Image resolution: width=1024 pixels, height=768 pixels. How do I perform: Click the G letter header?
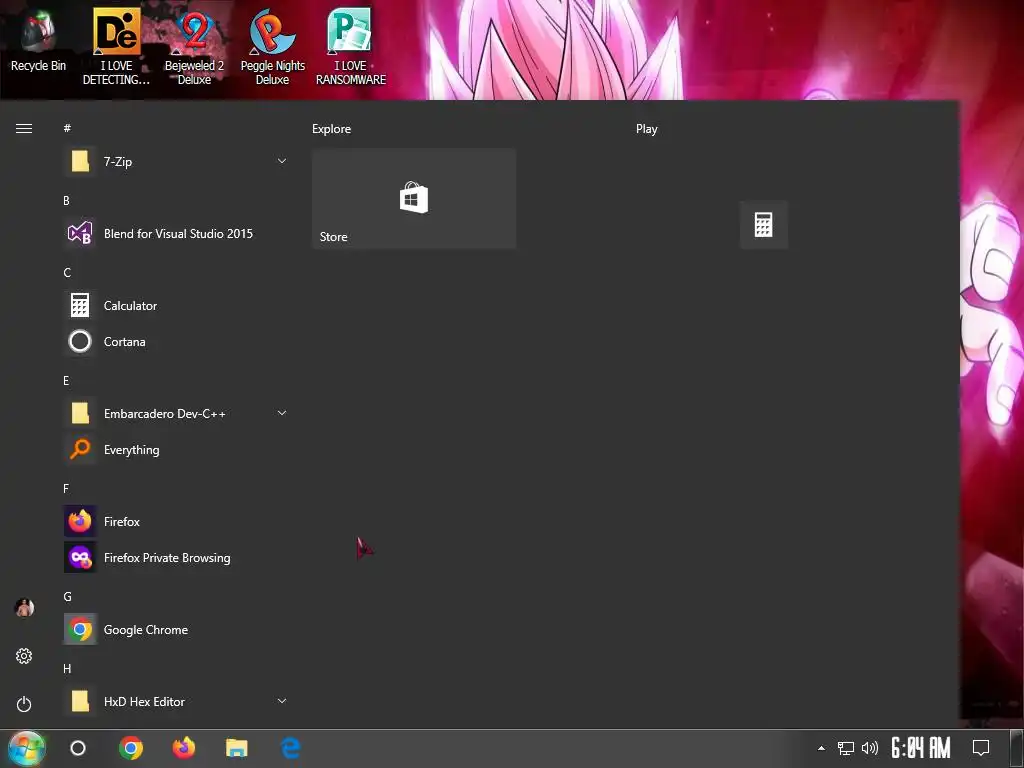[67, 596]
